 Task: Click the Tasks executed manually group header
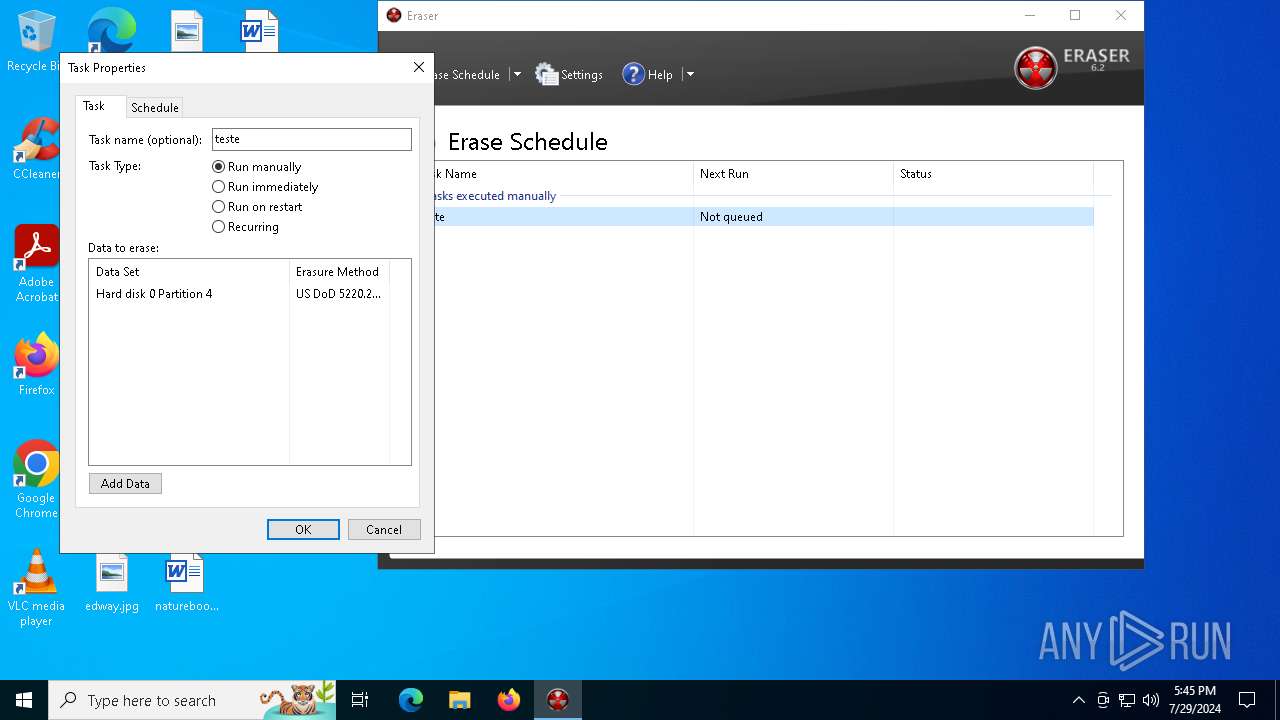tap(494, 196)
